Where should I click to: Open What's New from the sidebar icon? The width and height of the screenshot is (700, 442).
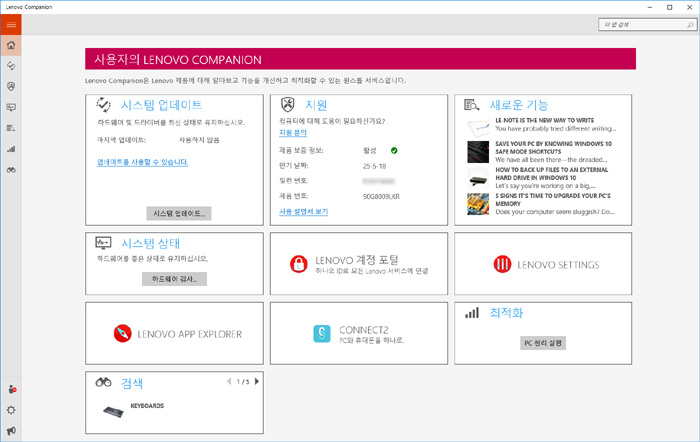pos(11,128)
